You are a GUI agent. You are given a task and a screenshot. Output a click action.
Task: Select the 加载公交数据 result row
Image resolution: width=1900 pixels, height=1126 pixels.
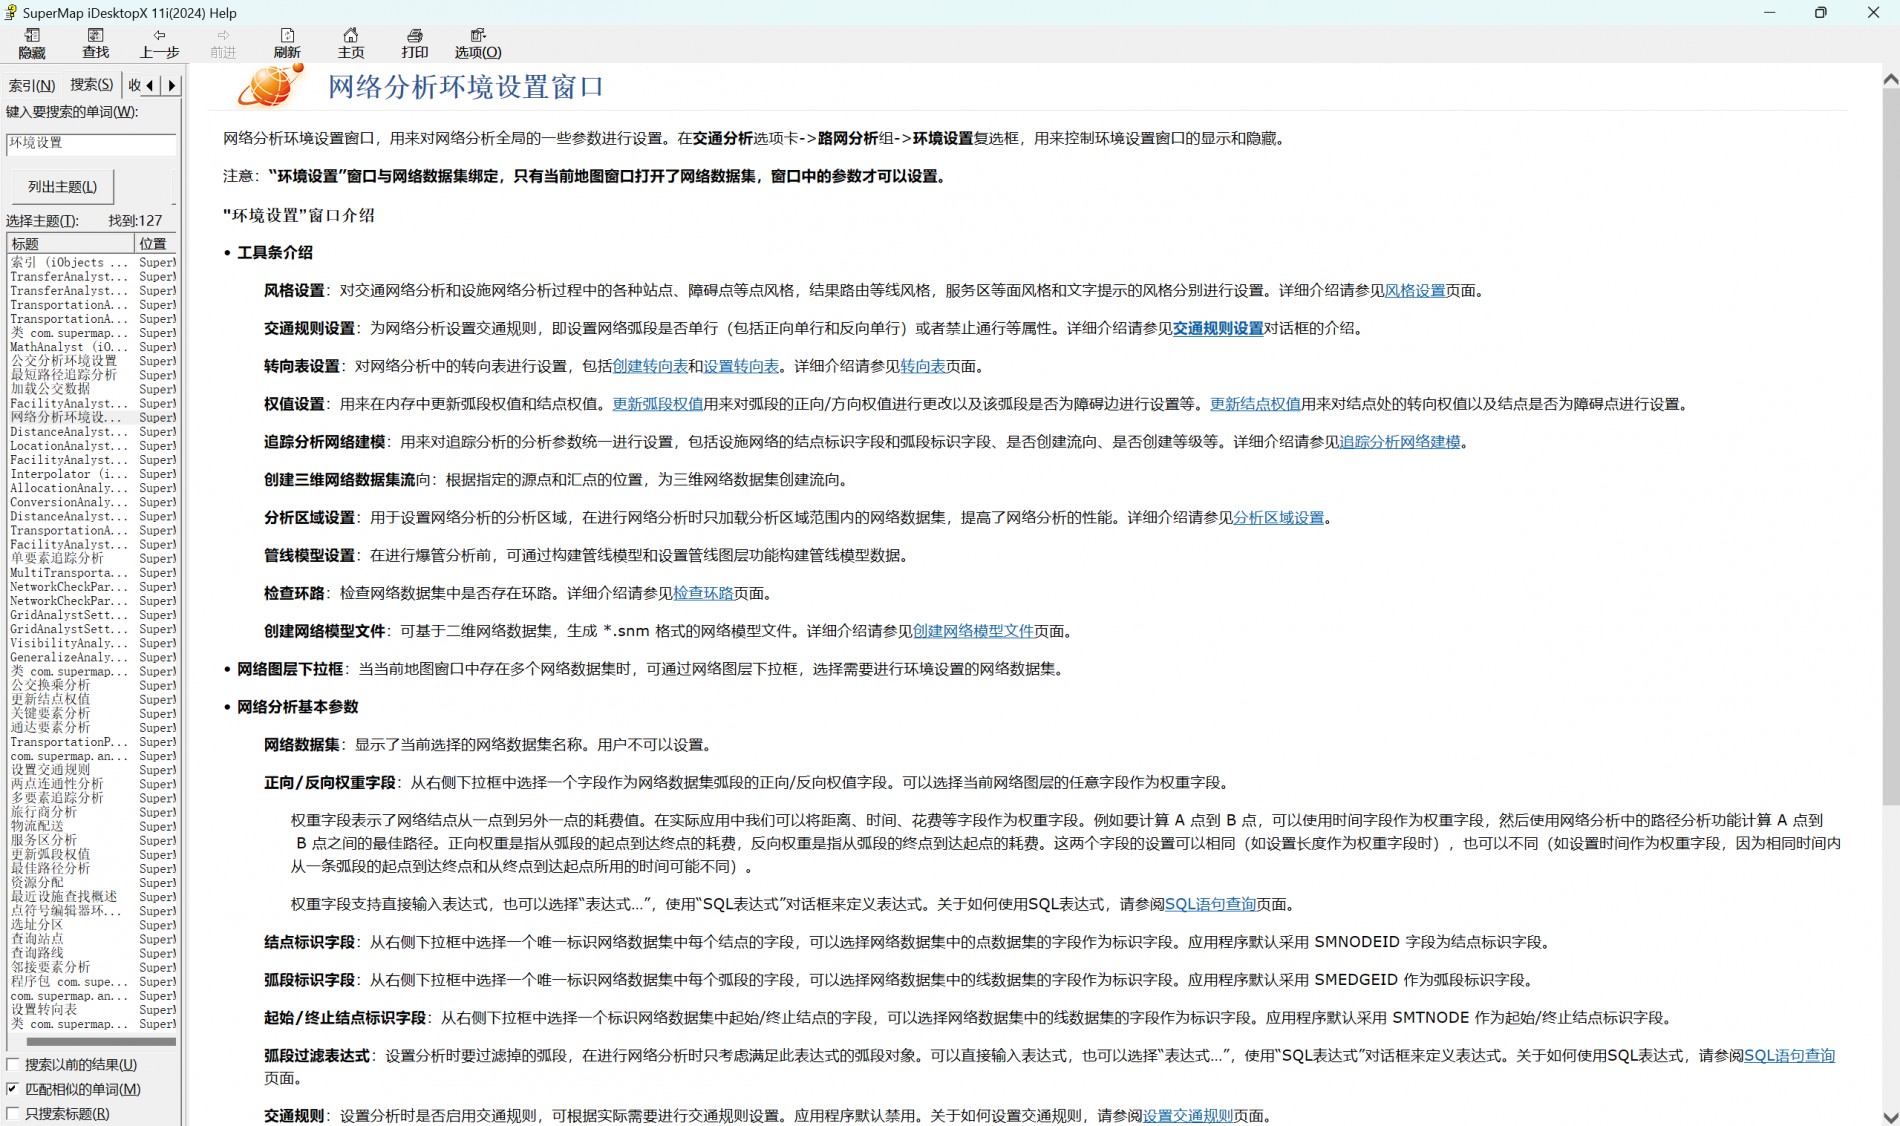[92, 389]
